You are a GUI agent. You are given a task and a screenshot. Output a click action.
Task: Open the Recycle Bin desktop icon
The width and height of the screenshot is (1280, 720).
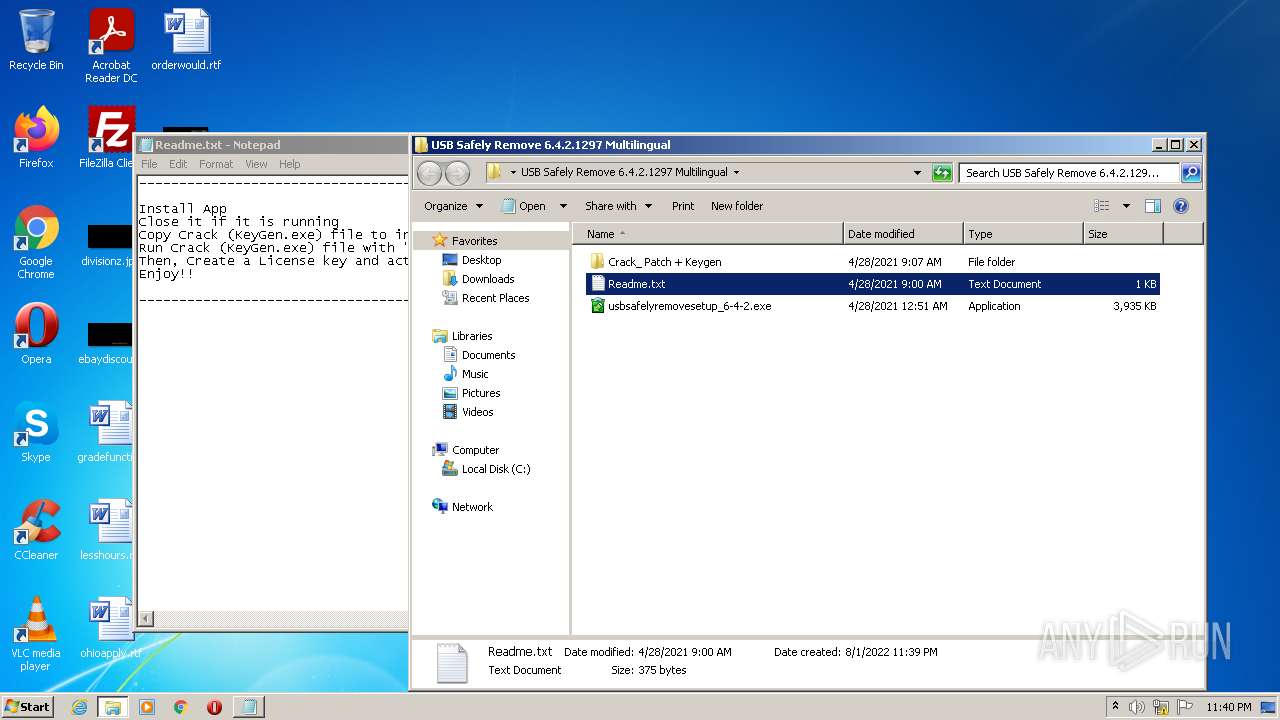pyautogui.click(x=36, y=40)
